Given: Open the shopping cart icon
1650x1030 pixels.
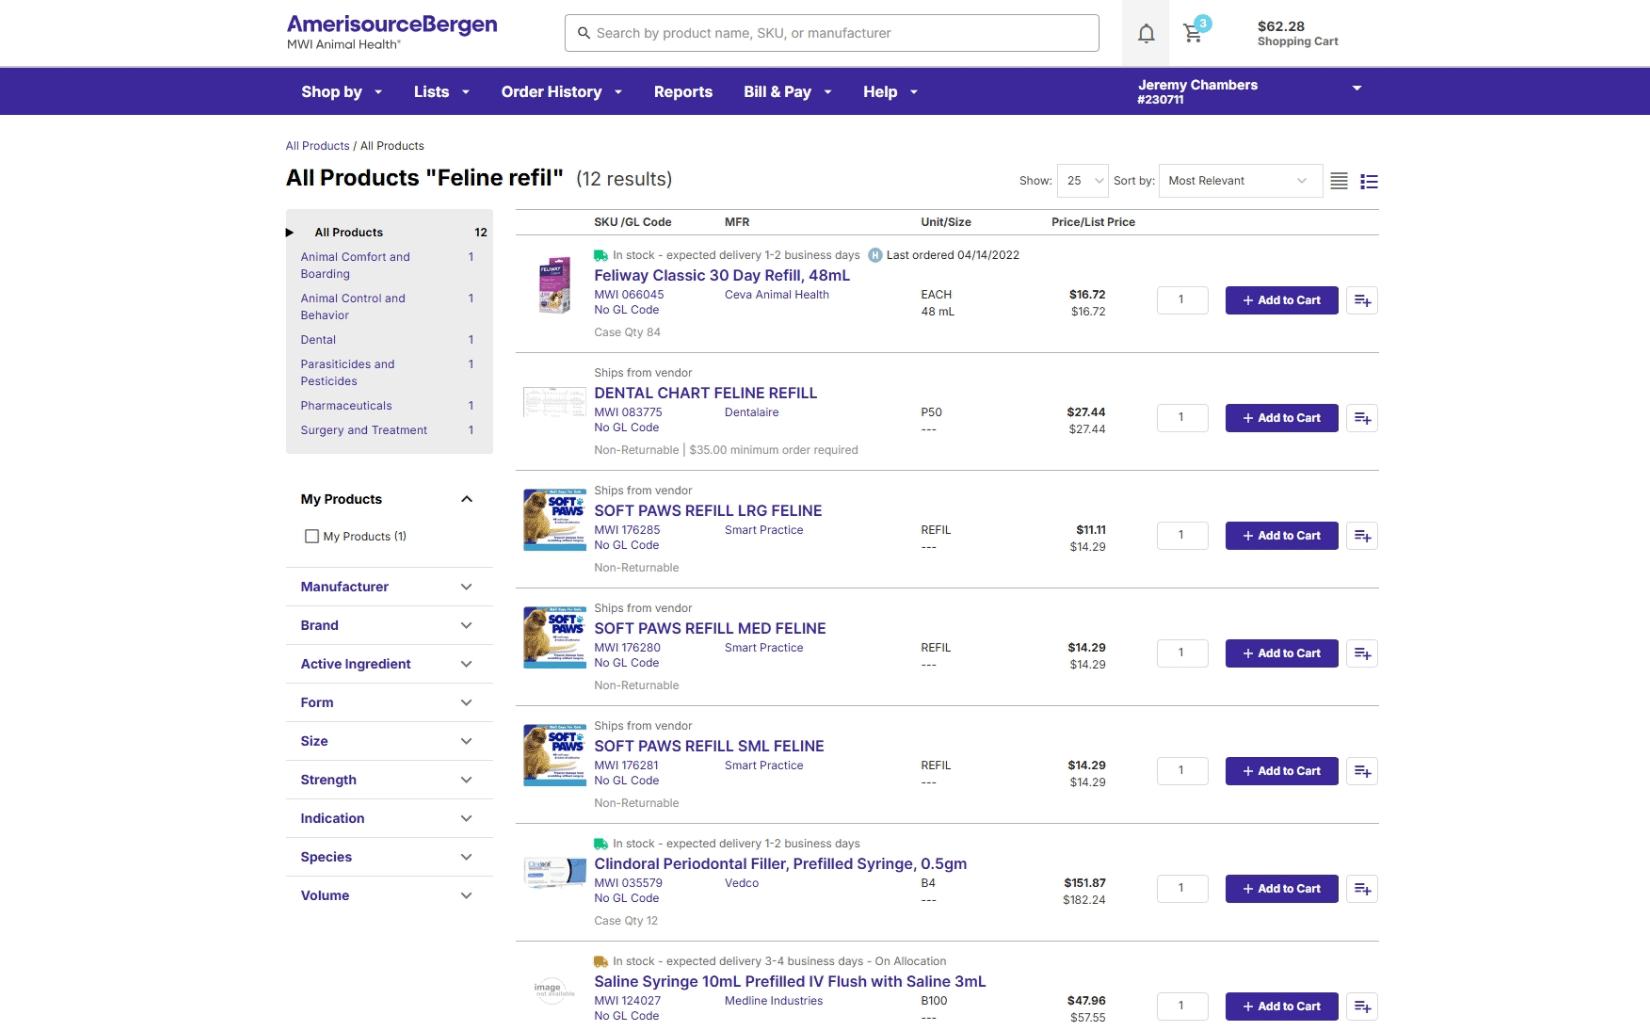Looking at the screenshot, I should 1194,31.
